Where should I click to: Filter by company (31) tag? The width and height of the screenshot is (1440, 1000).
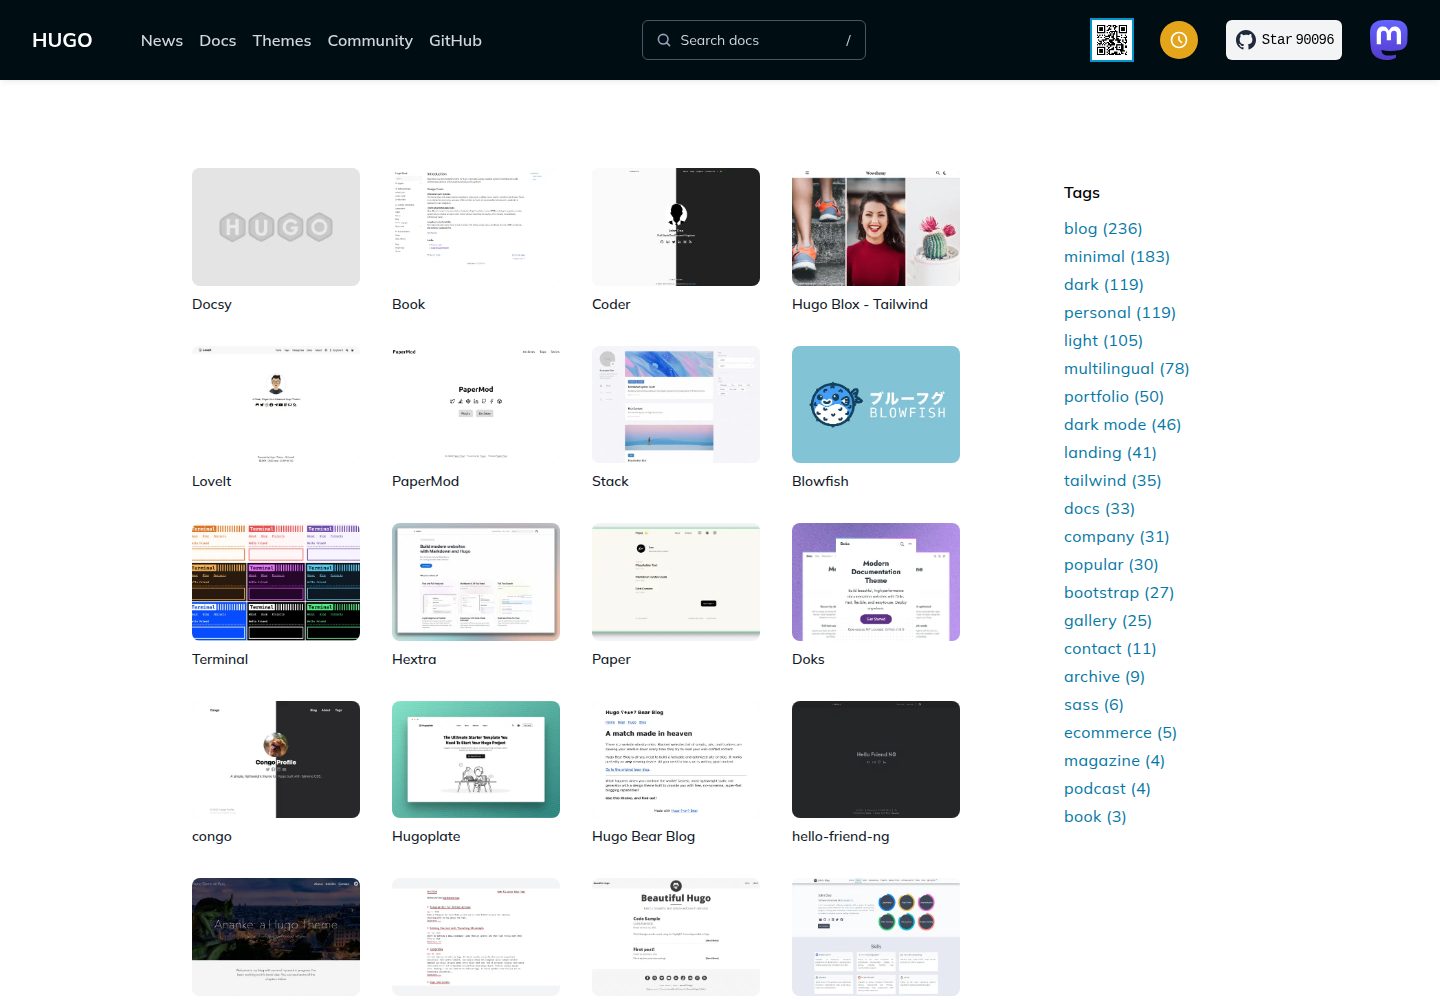(x=1117, y=536)
